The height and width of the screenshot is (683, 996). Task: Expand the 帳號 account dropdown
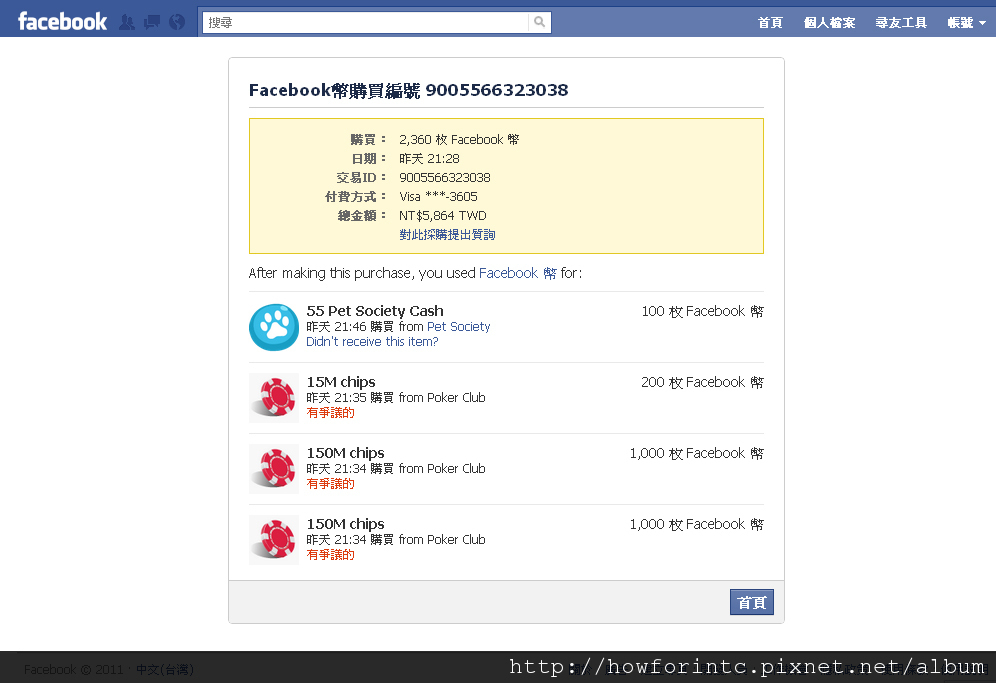[x=966, y=23]
